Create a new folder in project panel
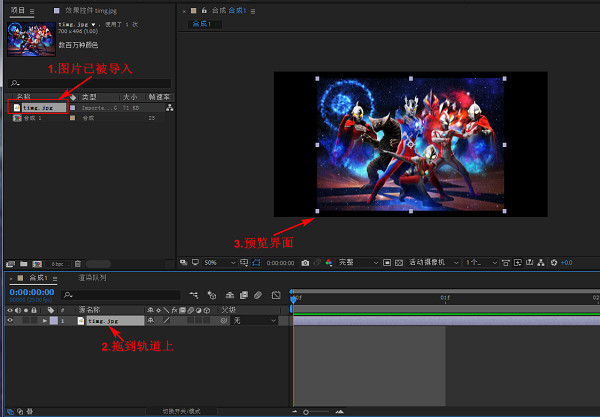The image size is (600, 417). (x=24, y=264)
